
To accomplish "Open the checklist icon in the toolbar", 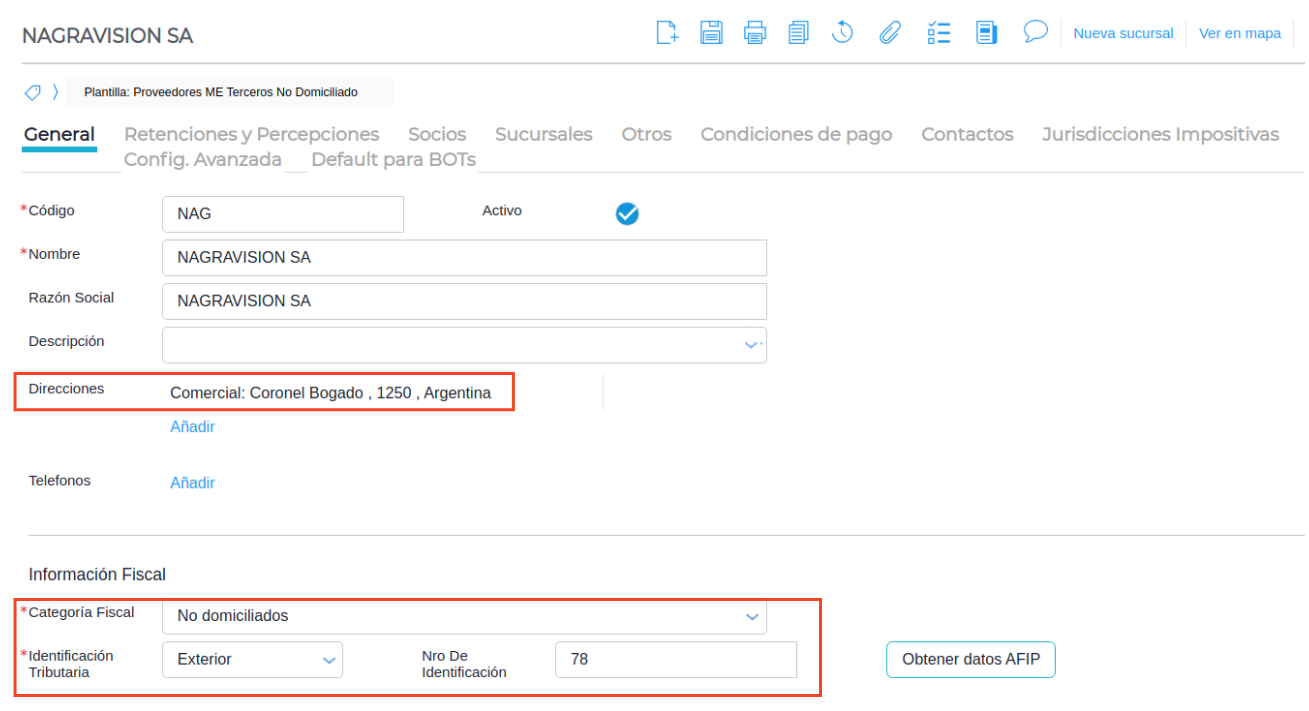I will (x=938, y=33).
